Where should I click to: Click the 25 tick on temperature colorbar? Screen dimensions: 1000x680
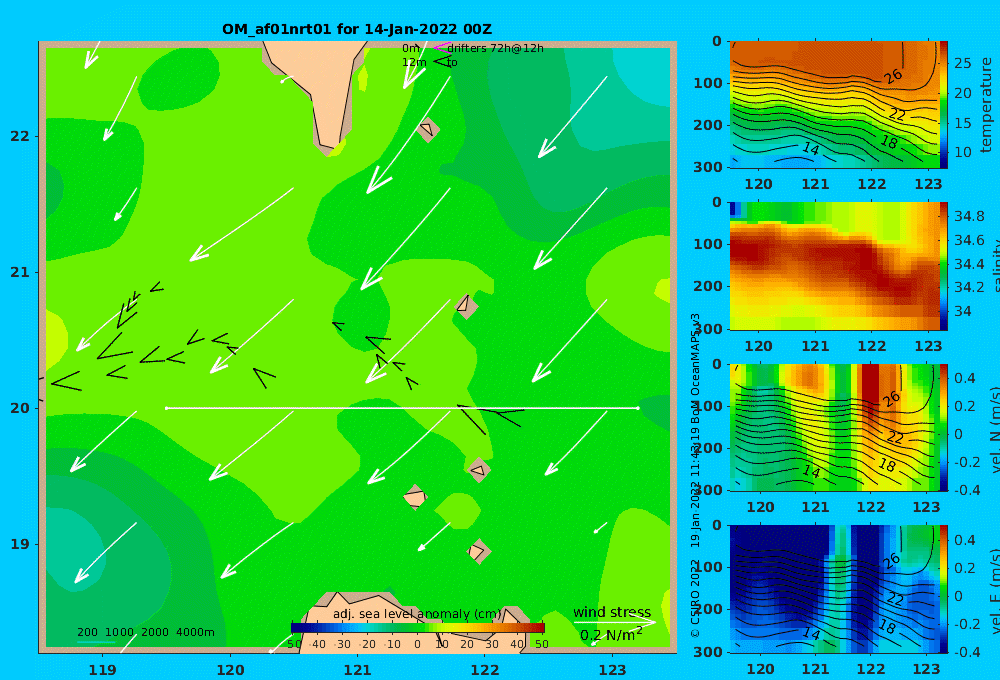pos(962,63)
